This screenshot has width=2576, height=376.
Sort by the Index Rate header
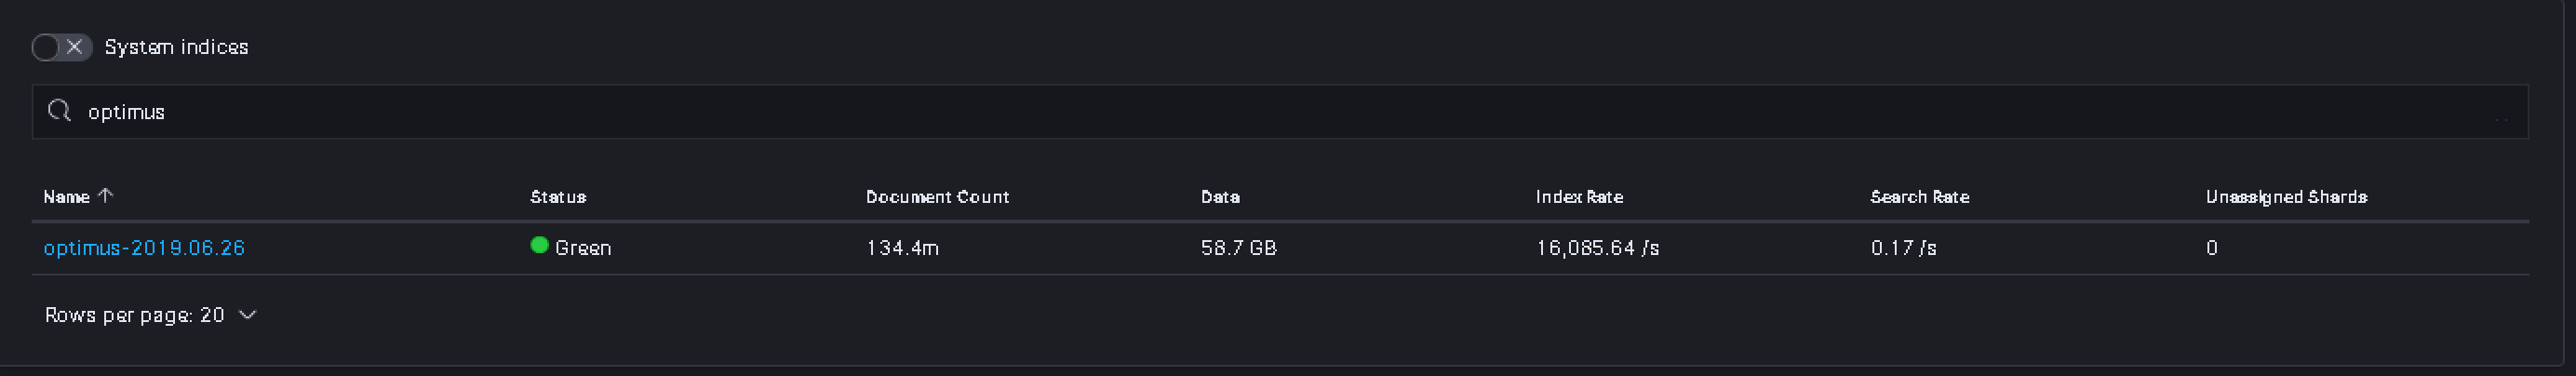1578,197
